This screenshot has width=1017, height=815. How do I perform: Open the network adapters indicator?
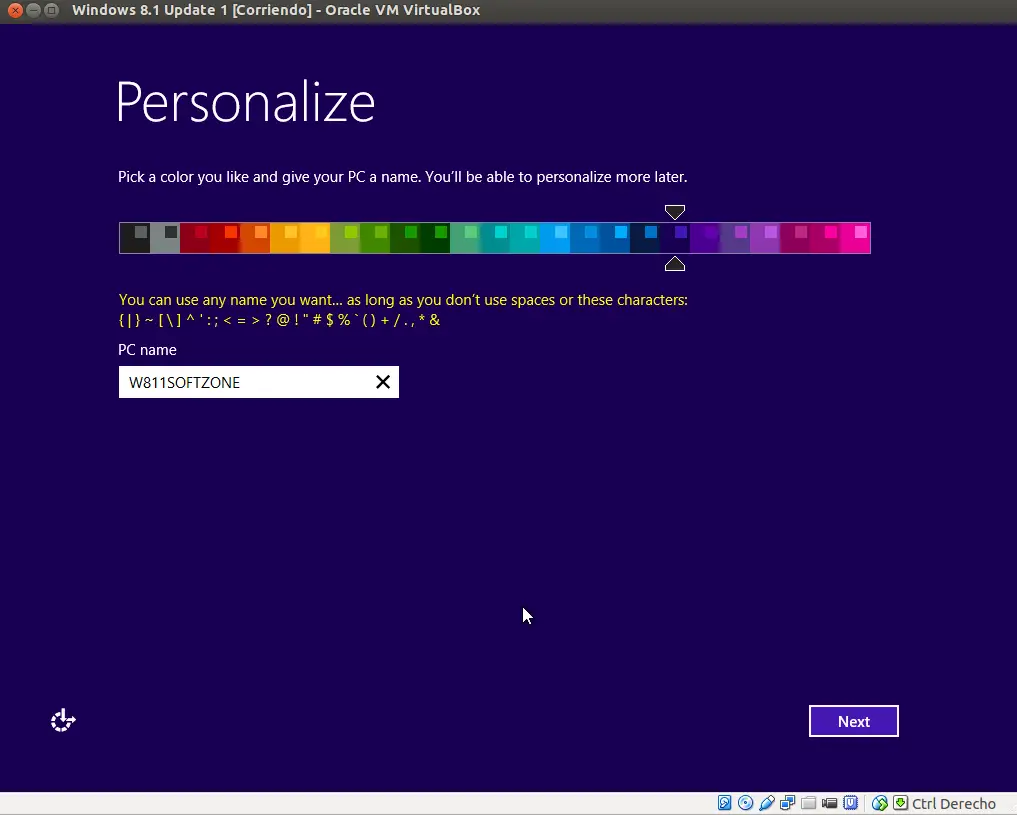(x=787, y=803)
